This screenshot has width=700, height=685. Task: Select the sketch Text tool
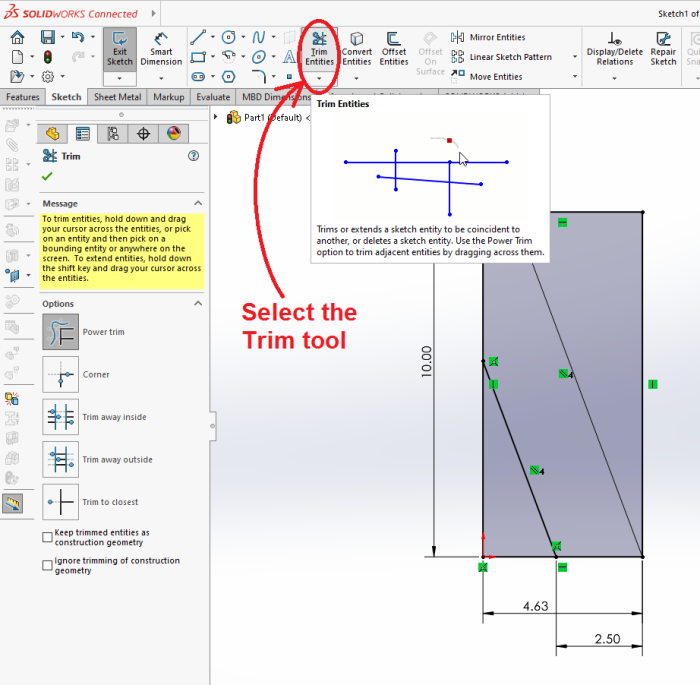pos(289,57)
